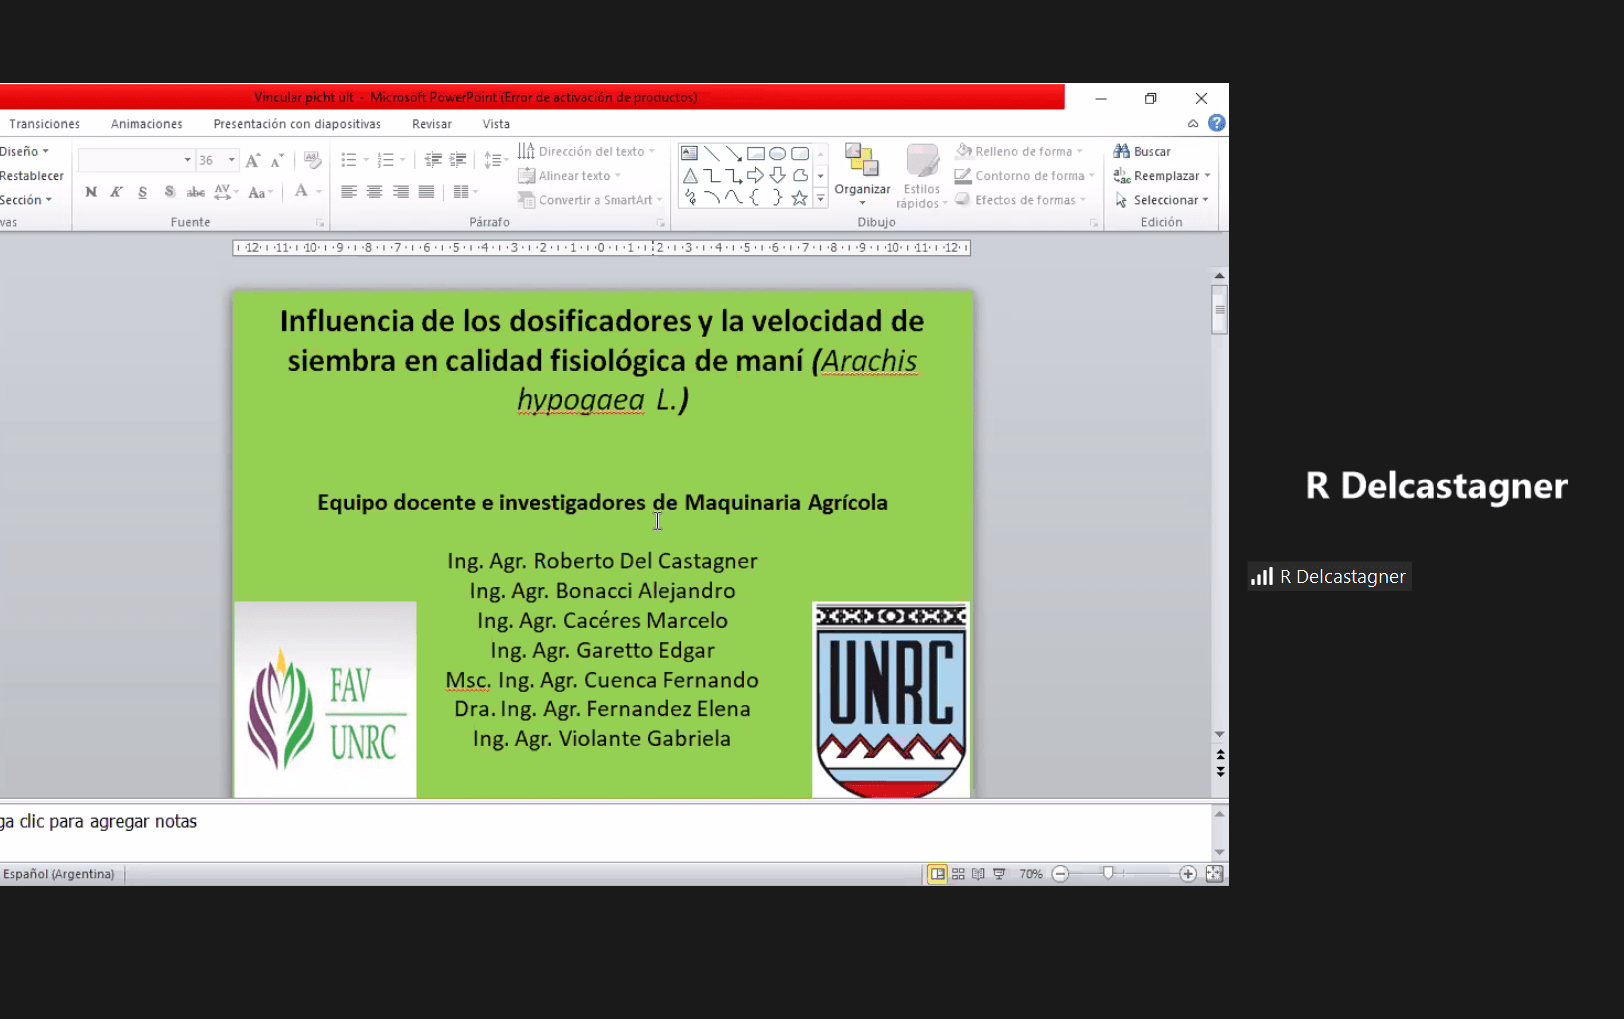
Task: Open the line spacing dropdown
Action: [494, 160]
